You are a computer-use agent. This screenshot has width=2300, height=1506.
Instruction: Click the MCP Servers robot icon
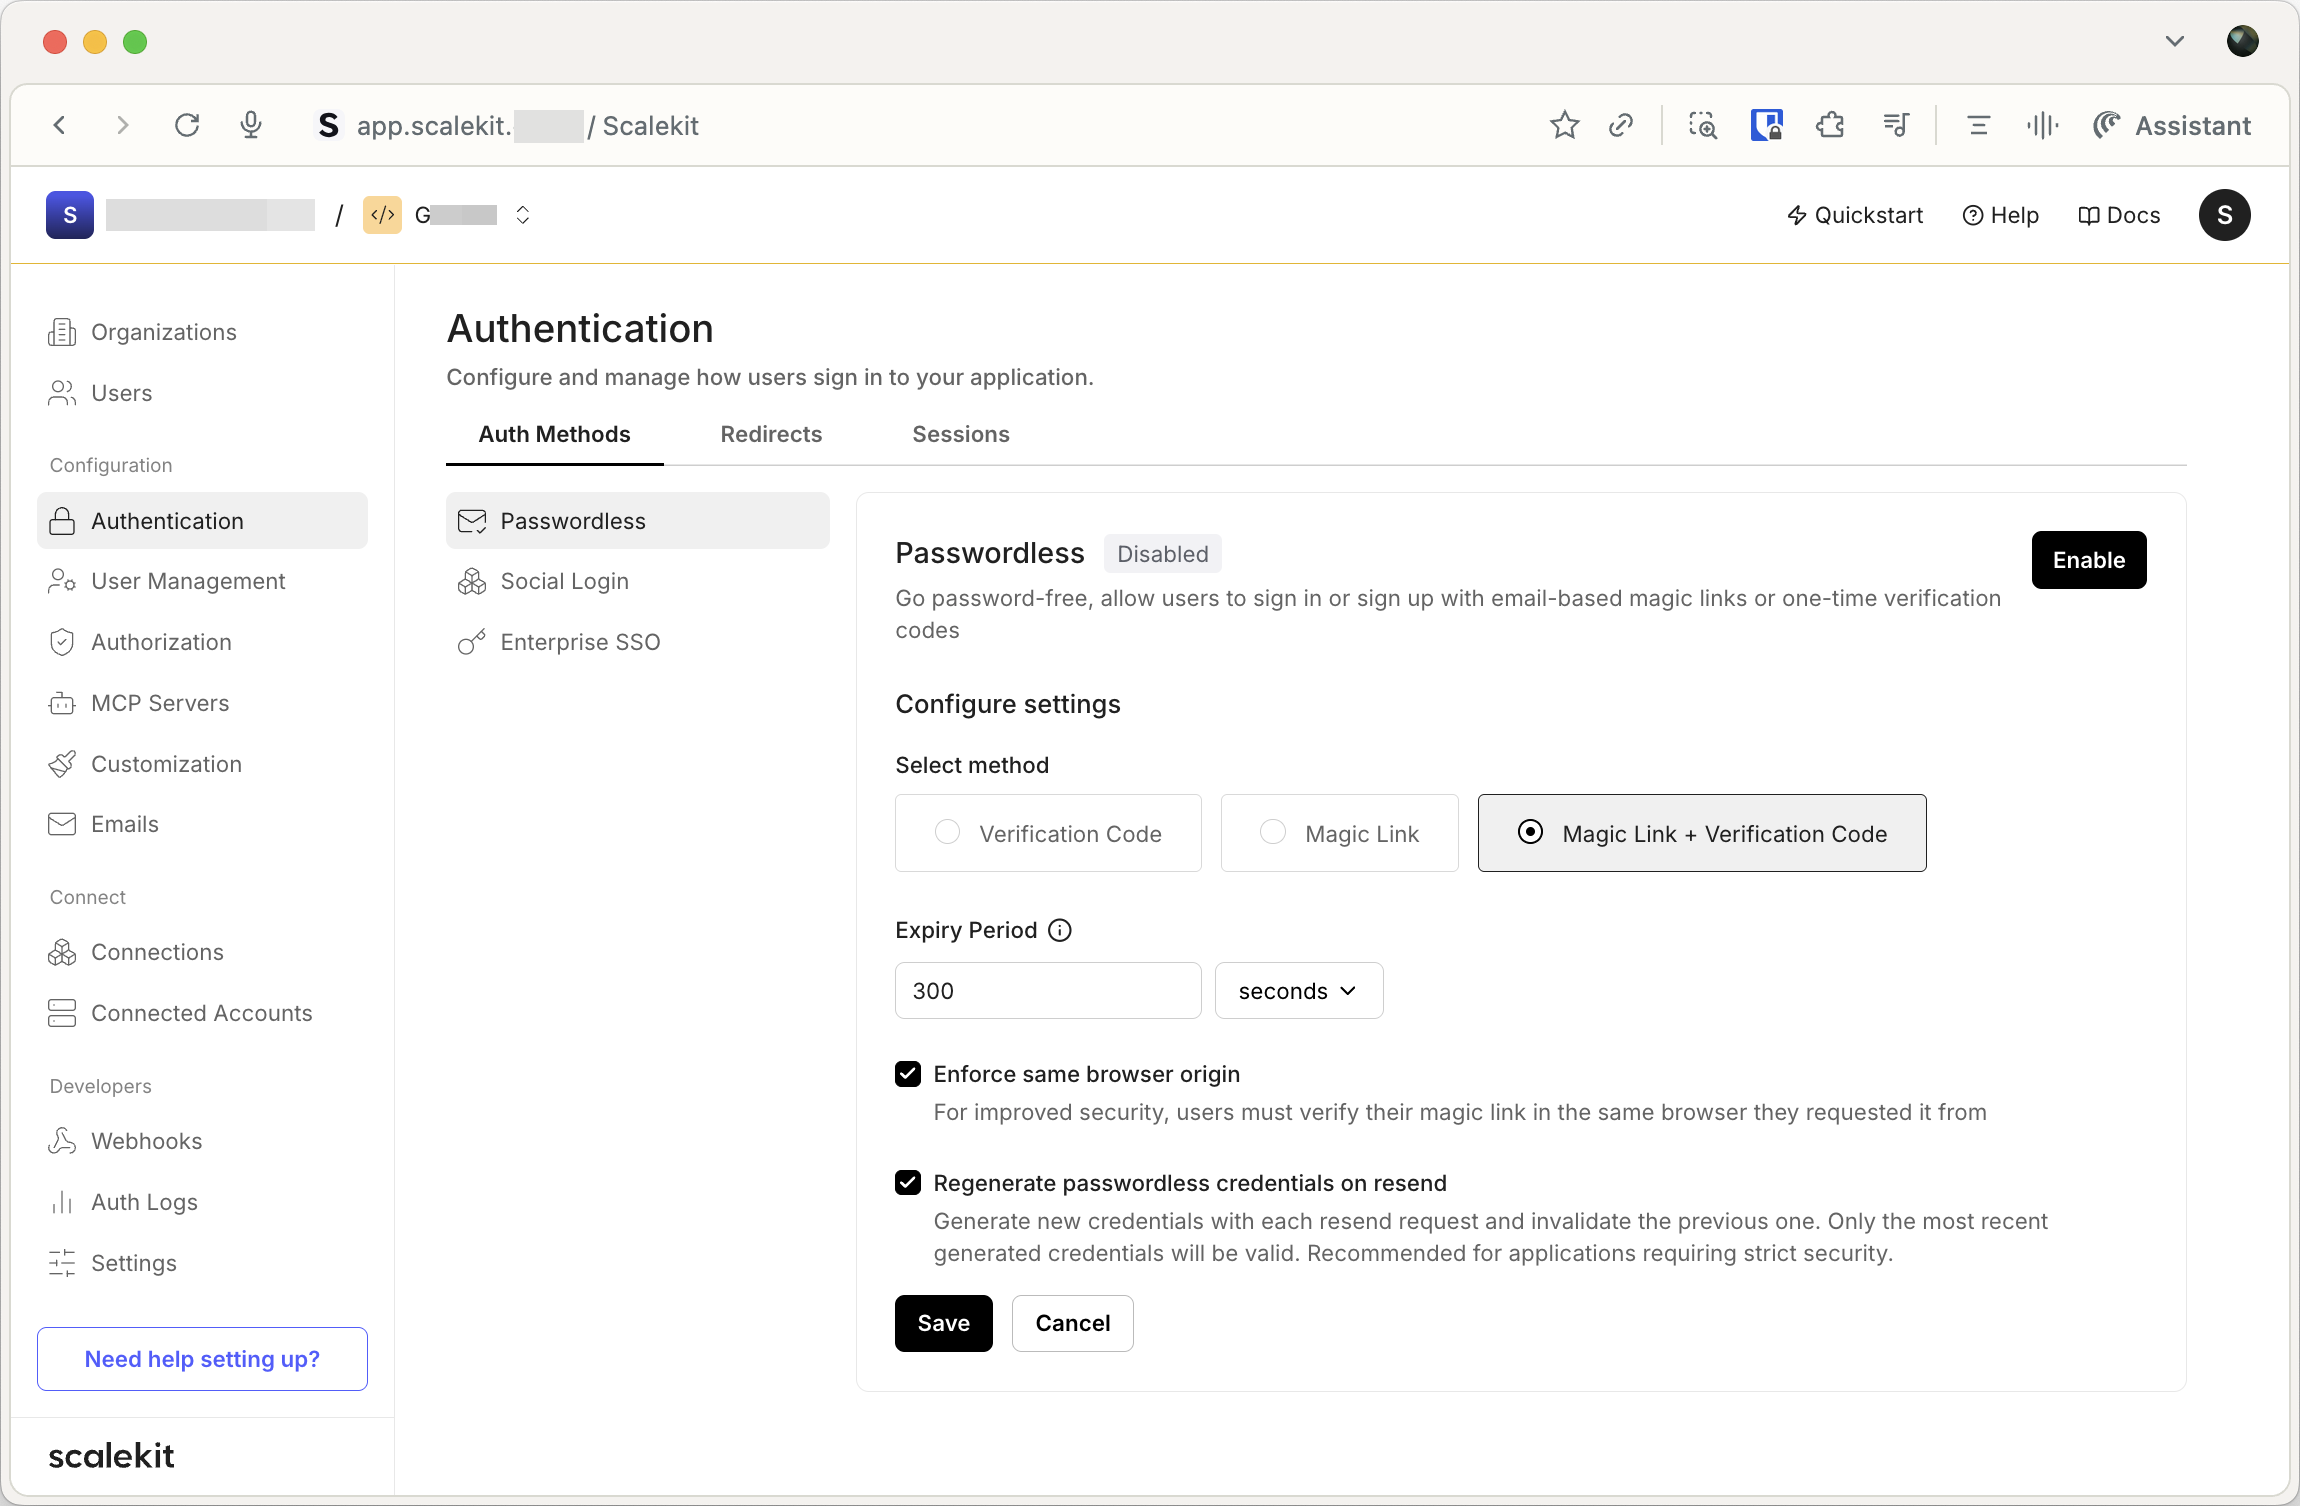click(x=62, y=703)
